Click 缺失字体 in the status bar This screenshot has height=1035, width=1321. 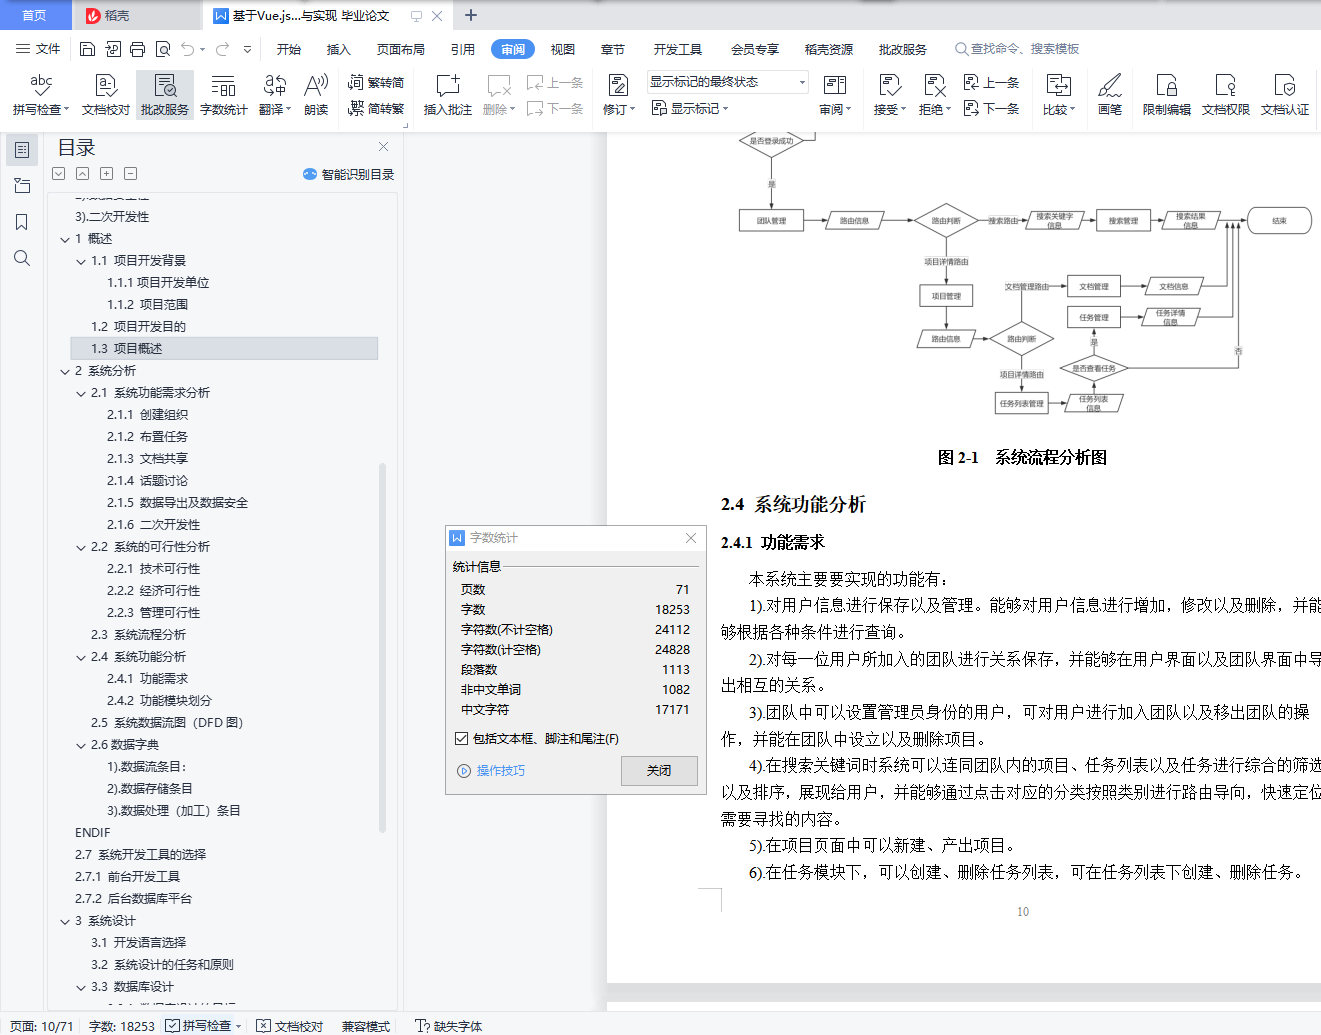[x=449, y=1026]
